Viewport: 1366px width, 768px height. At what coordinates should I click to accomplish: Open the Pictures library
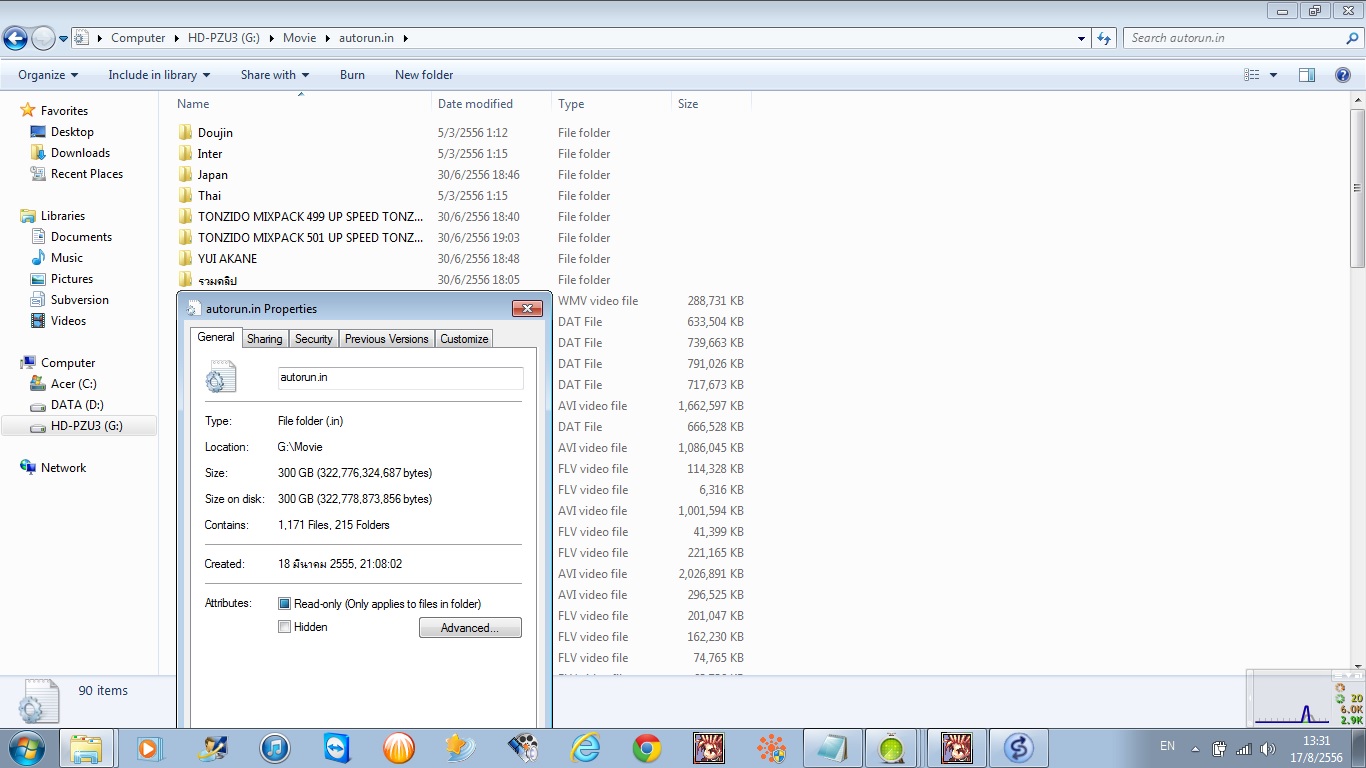[x=72, y=279]
